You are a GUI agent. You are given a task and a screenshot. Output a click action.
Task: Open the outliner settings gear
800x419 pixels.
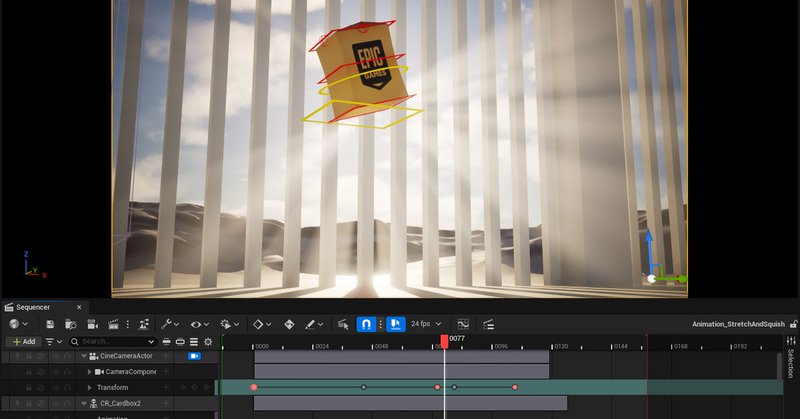tap(208, 341)
